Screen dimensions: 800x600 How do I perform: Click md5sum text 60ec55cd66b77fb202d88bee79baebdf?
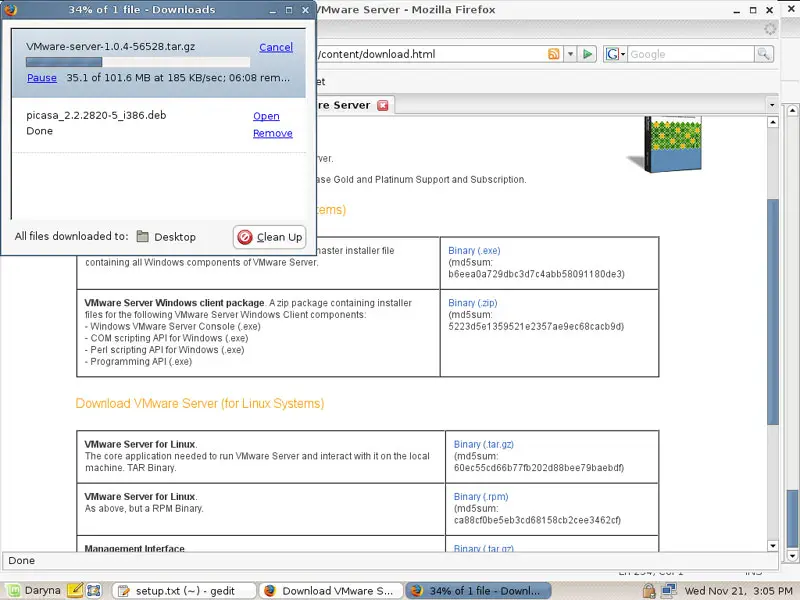pos(539,468)
